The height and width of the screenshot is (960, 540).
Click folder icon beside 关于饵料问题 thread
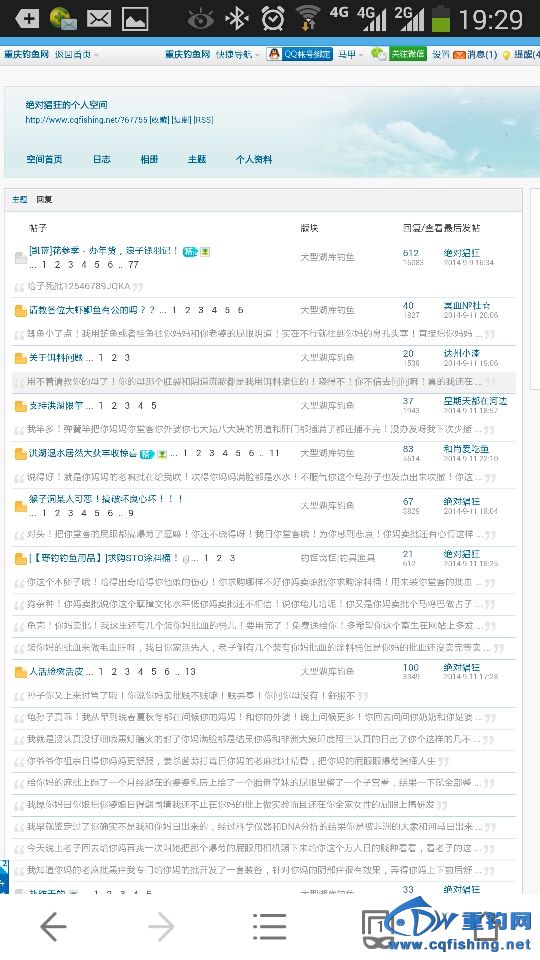pos(21,358)
